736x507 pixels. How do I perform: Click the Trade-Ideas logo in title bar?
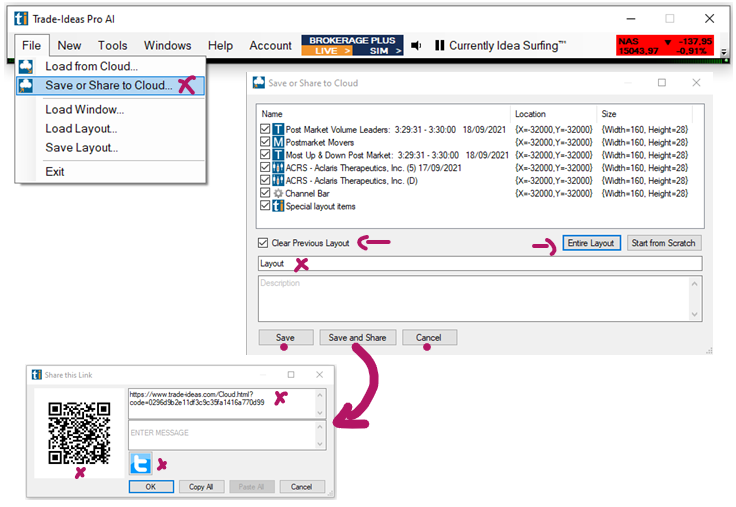point(19,18)
